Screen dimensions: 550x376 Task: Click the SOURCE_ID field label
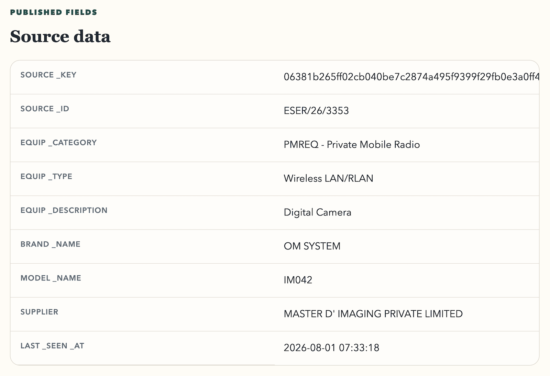pyautogui.click(x=45, y=109)
